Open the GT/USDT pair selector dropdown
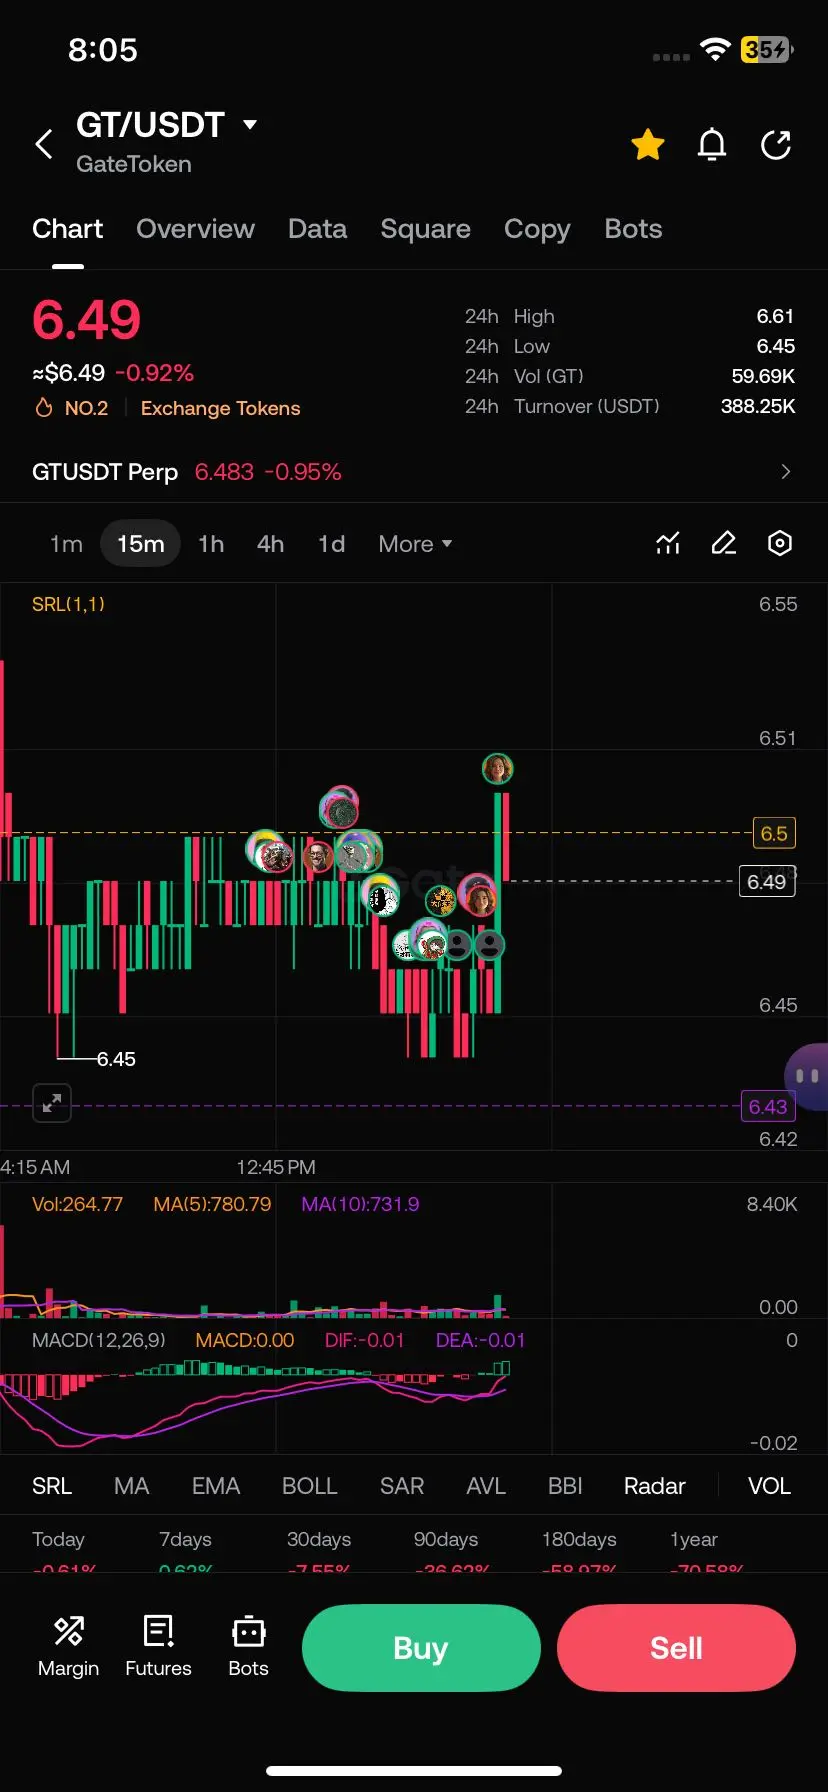Screen dimensions: 828x1792 (x=167, y=125)
